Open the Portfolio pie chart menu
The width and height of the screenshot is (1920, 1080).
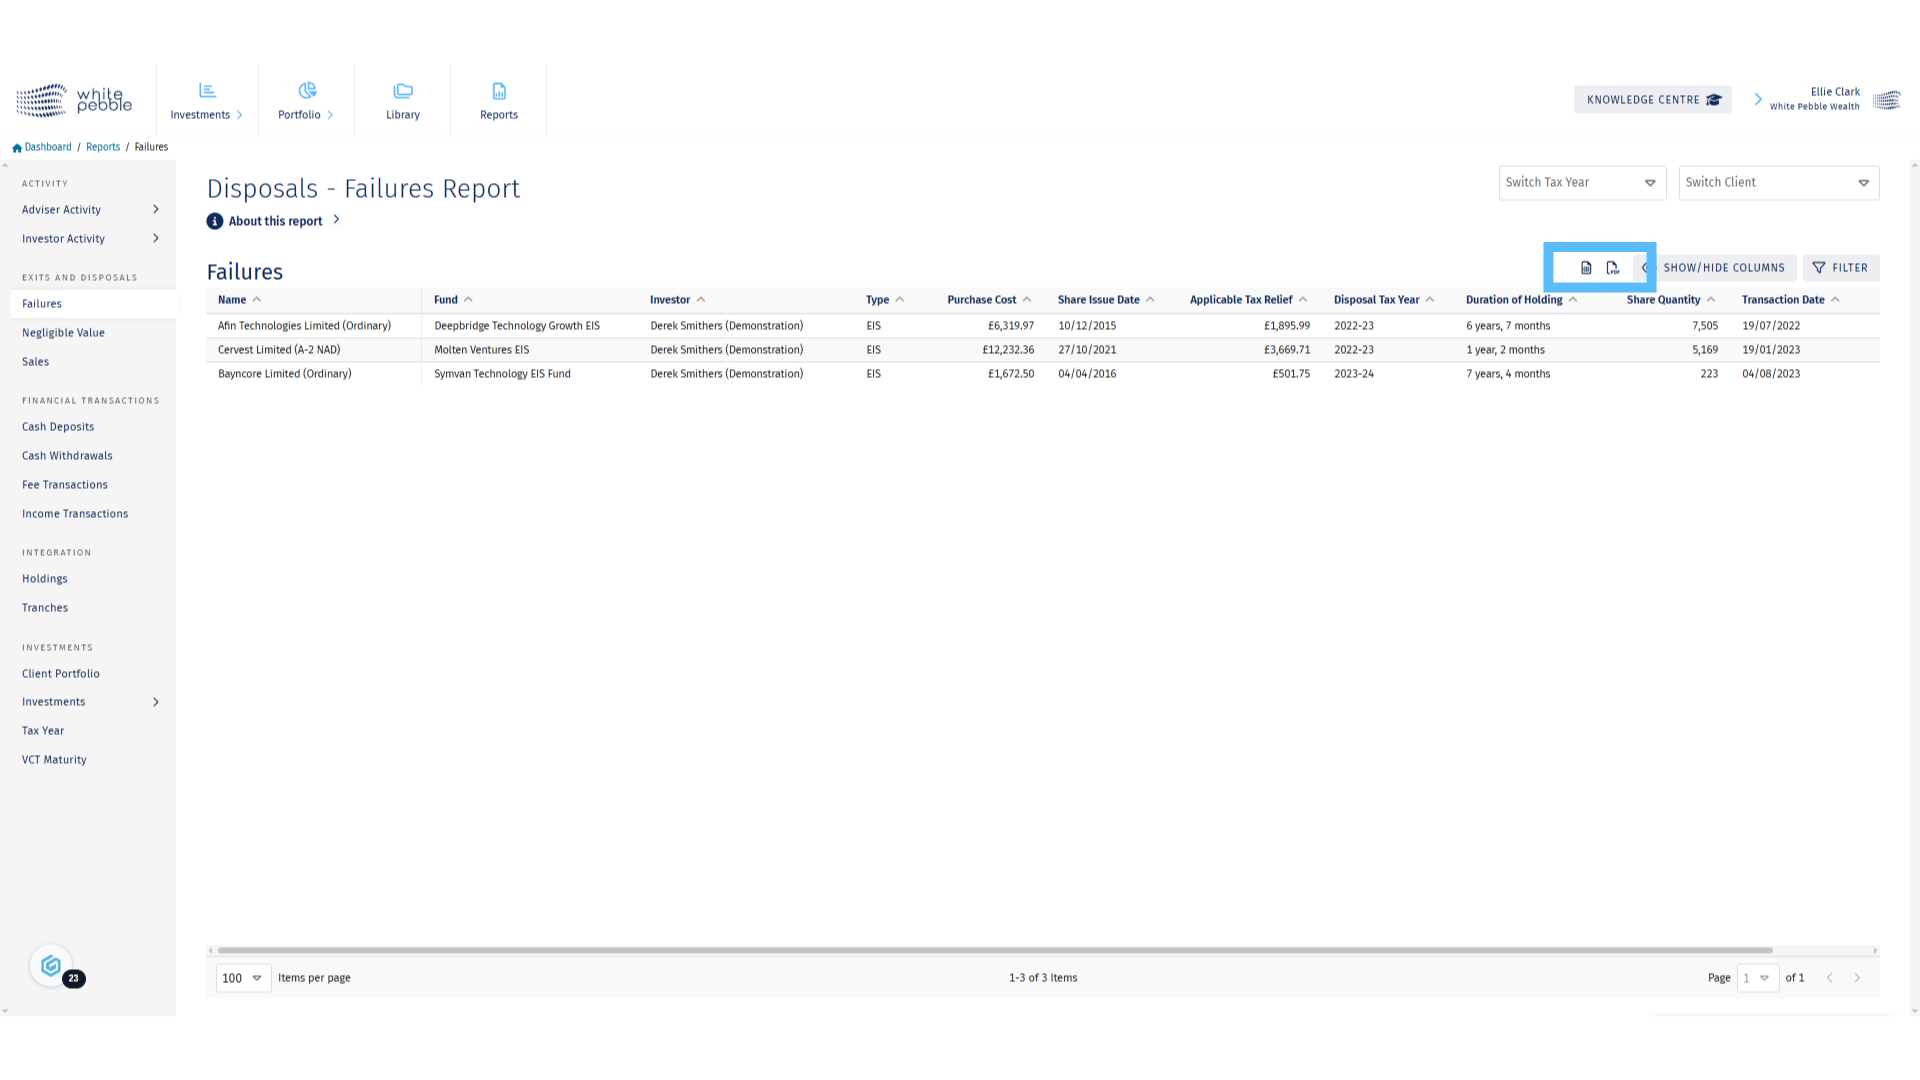tap(306, 101)
